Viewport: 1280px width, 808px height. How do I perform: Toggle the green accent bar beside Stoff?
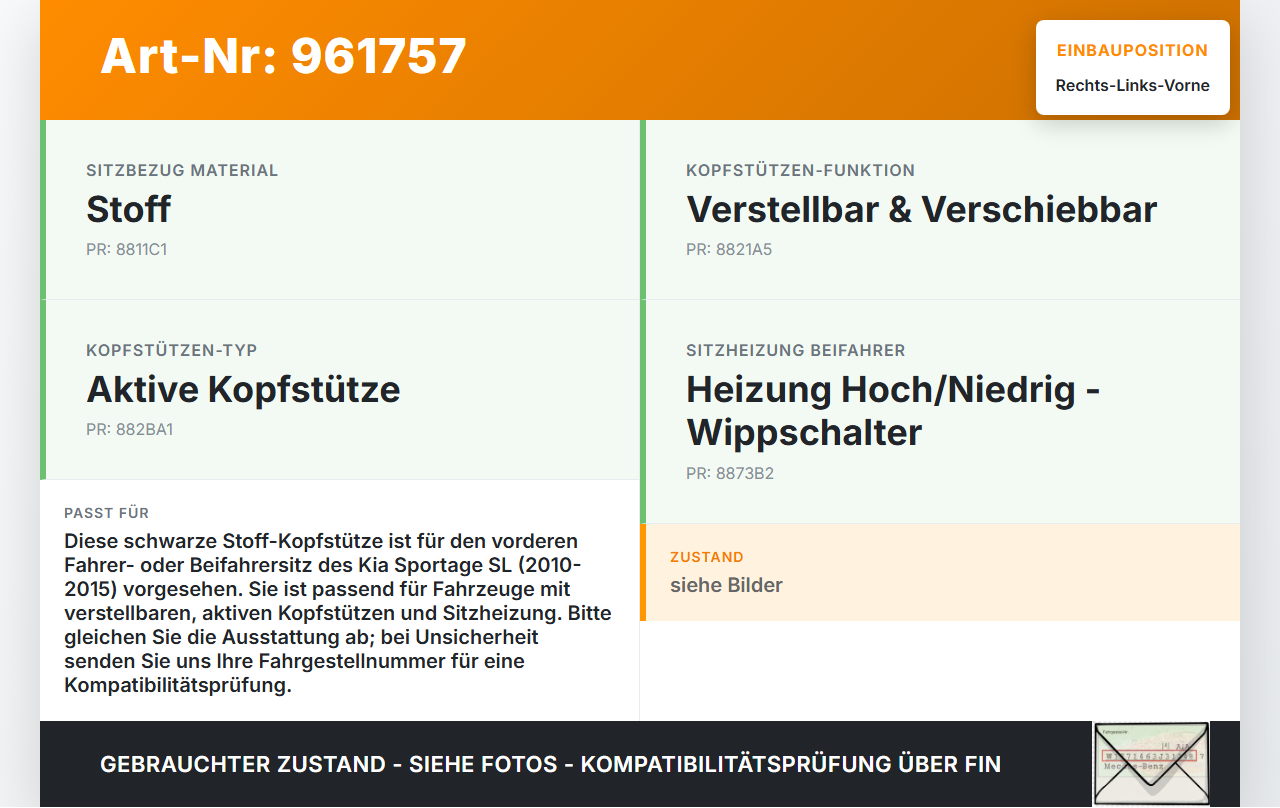pos(42,208)
